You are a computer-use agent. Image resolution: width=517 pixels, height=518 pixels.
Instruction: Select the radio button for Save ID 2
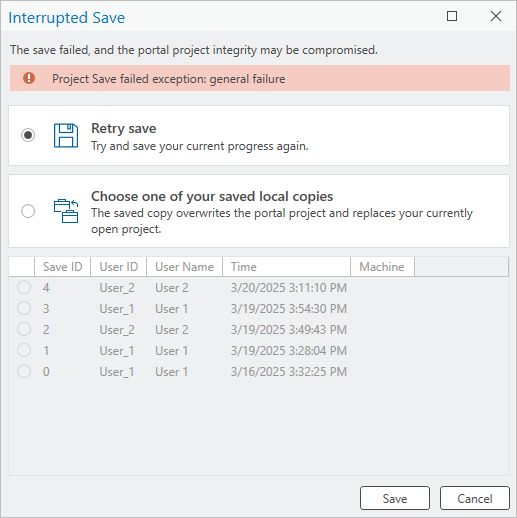click(24, 329)
